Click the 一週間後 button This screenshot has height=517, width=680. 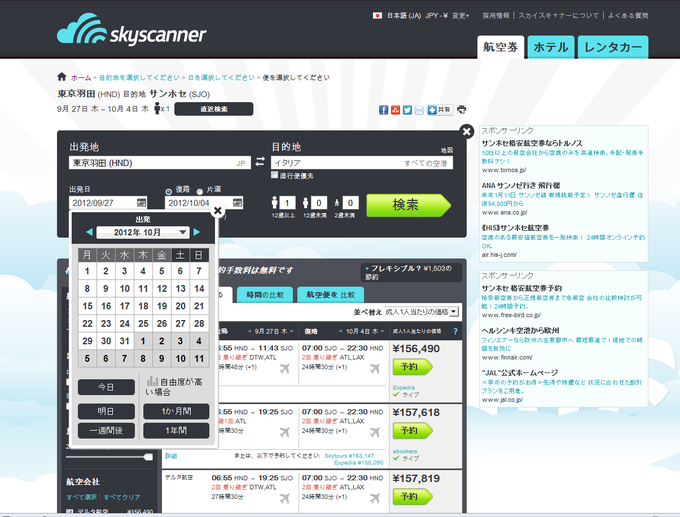pos(106,431)
